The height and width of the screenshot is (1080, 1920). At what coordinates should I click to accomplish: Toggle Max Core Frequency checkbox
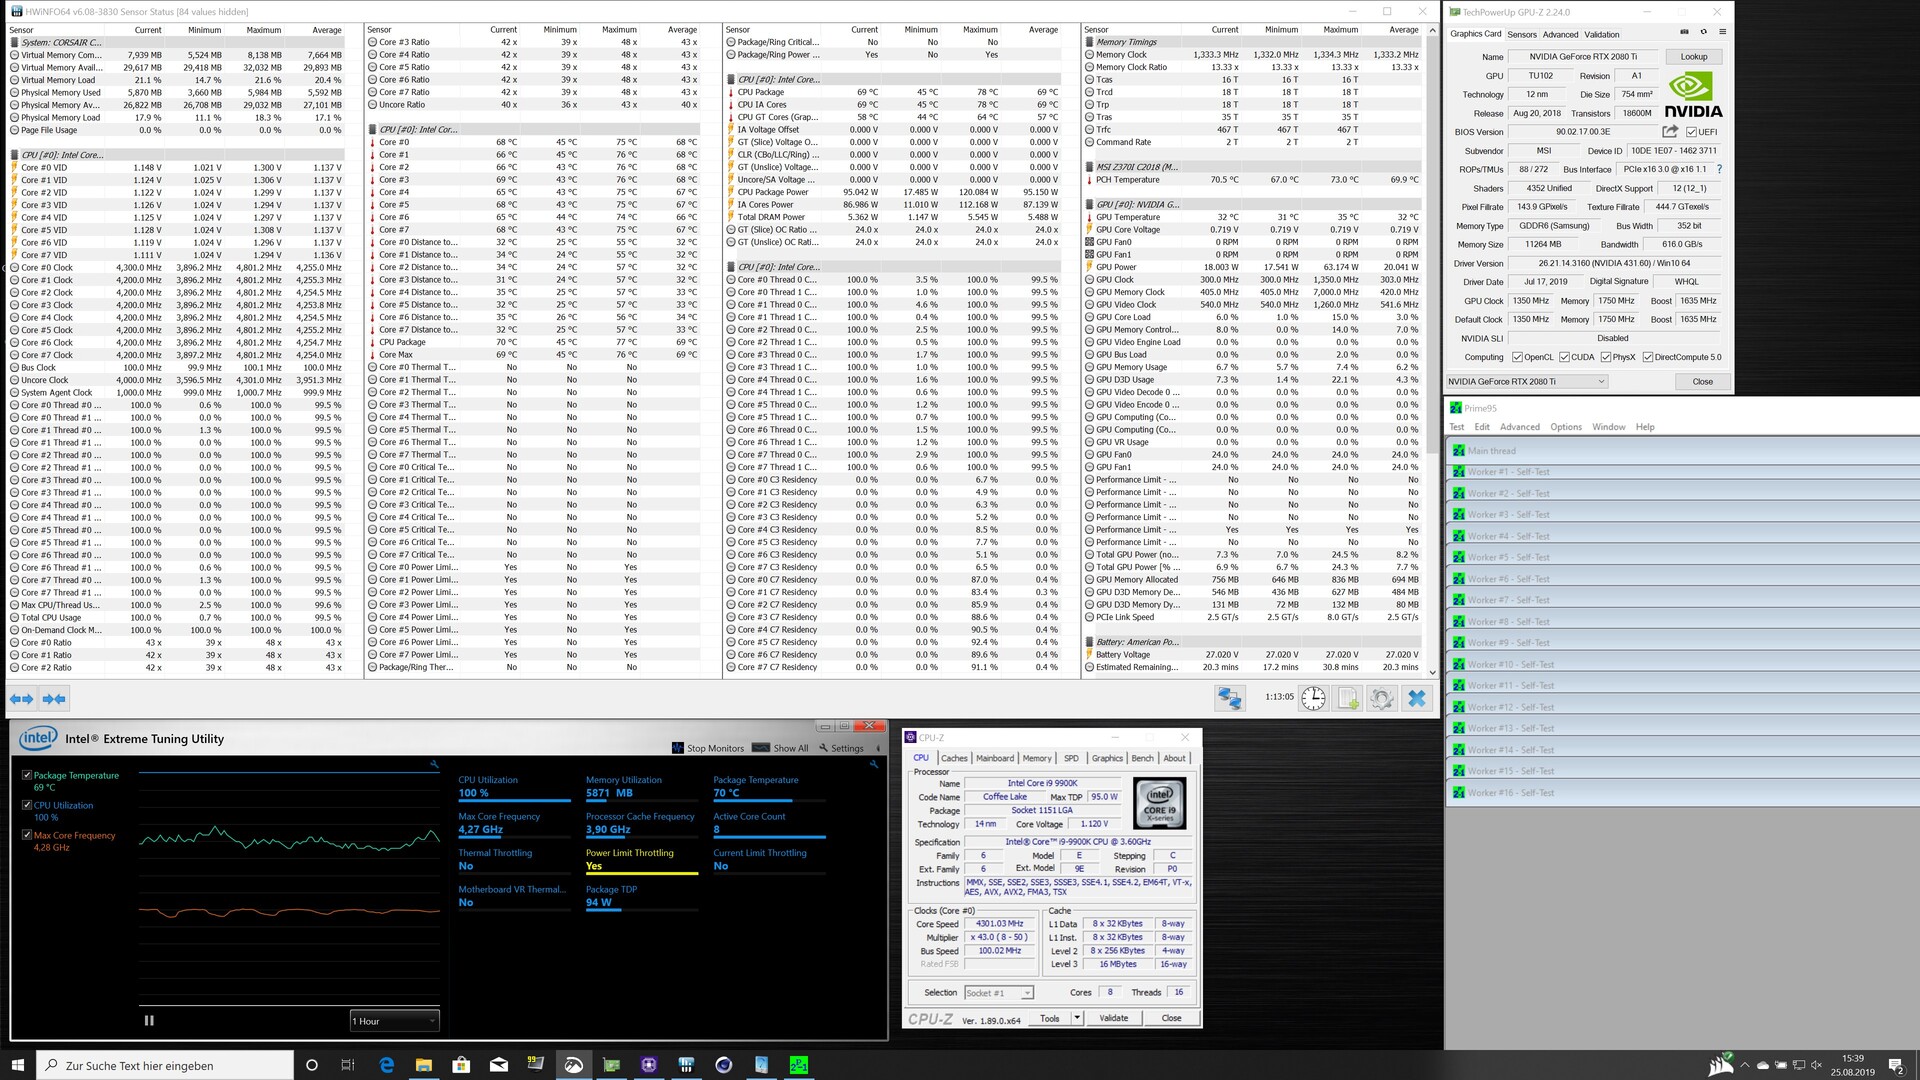pyautogui.click(x=27, y=835)
